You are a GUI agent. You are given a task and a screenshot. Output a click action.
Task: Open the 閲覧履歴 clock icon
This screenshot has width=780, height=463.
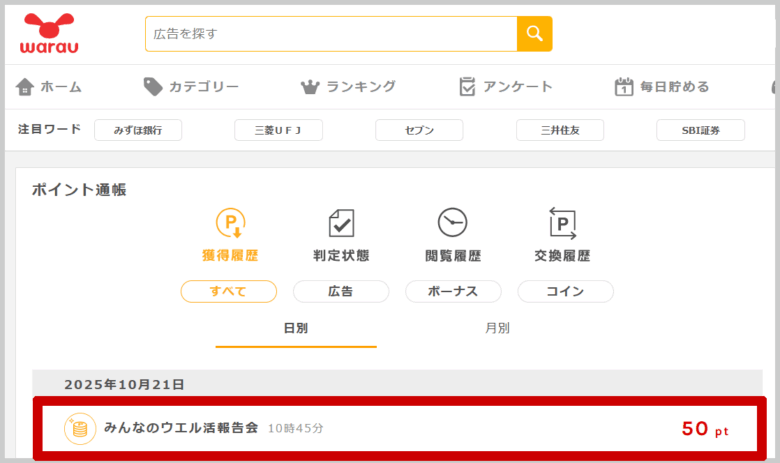pos(452,222)
